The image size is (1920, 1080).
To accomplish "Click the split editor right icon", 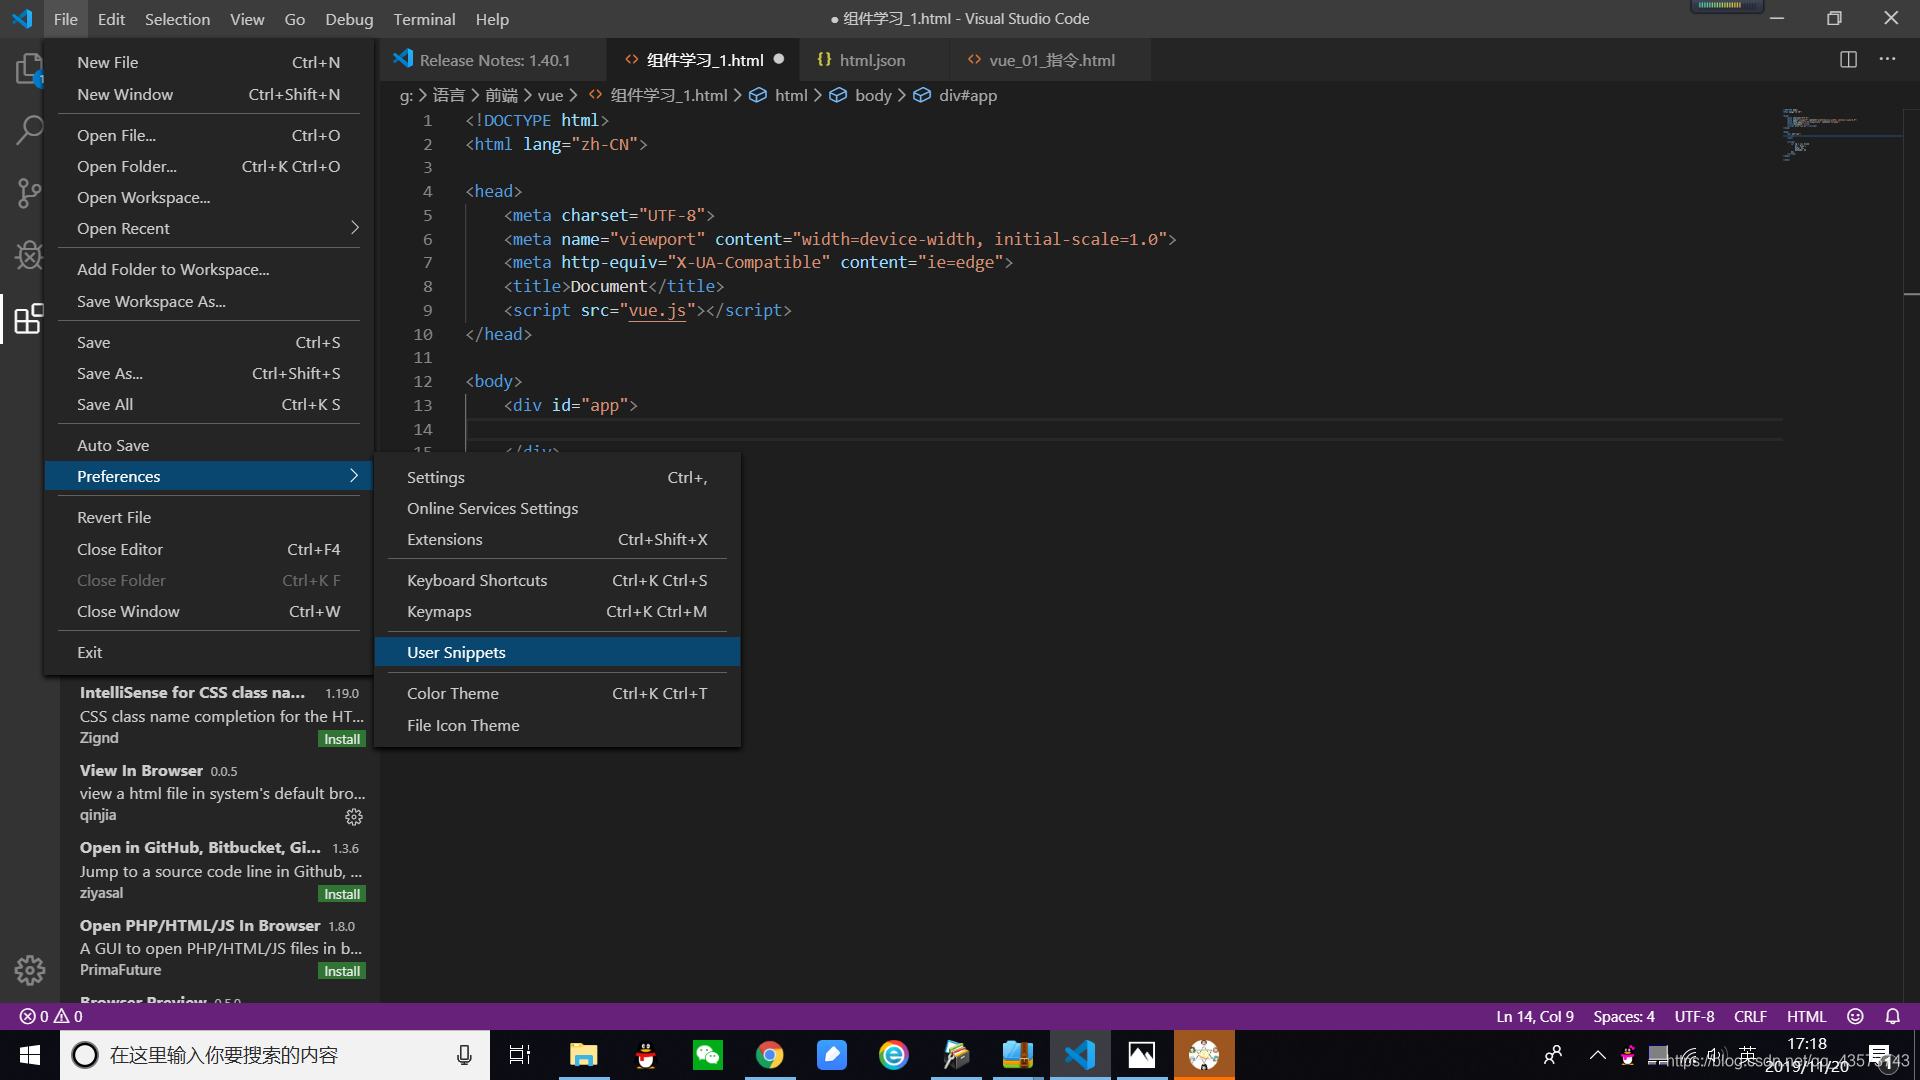I will tap(1848, 60).
